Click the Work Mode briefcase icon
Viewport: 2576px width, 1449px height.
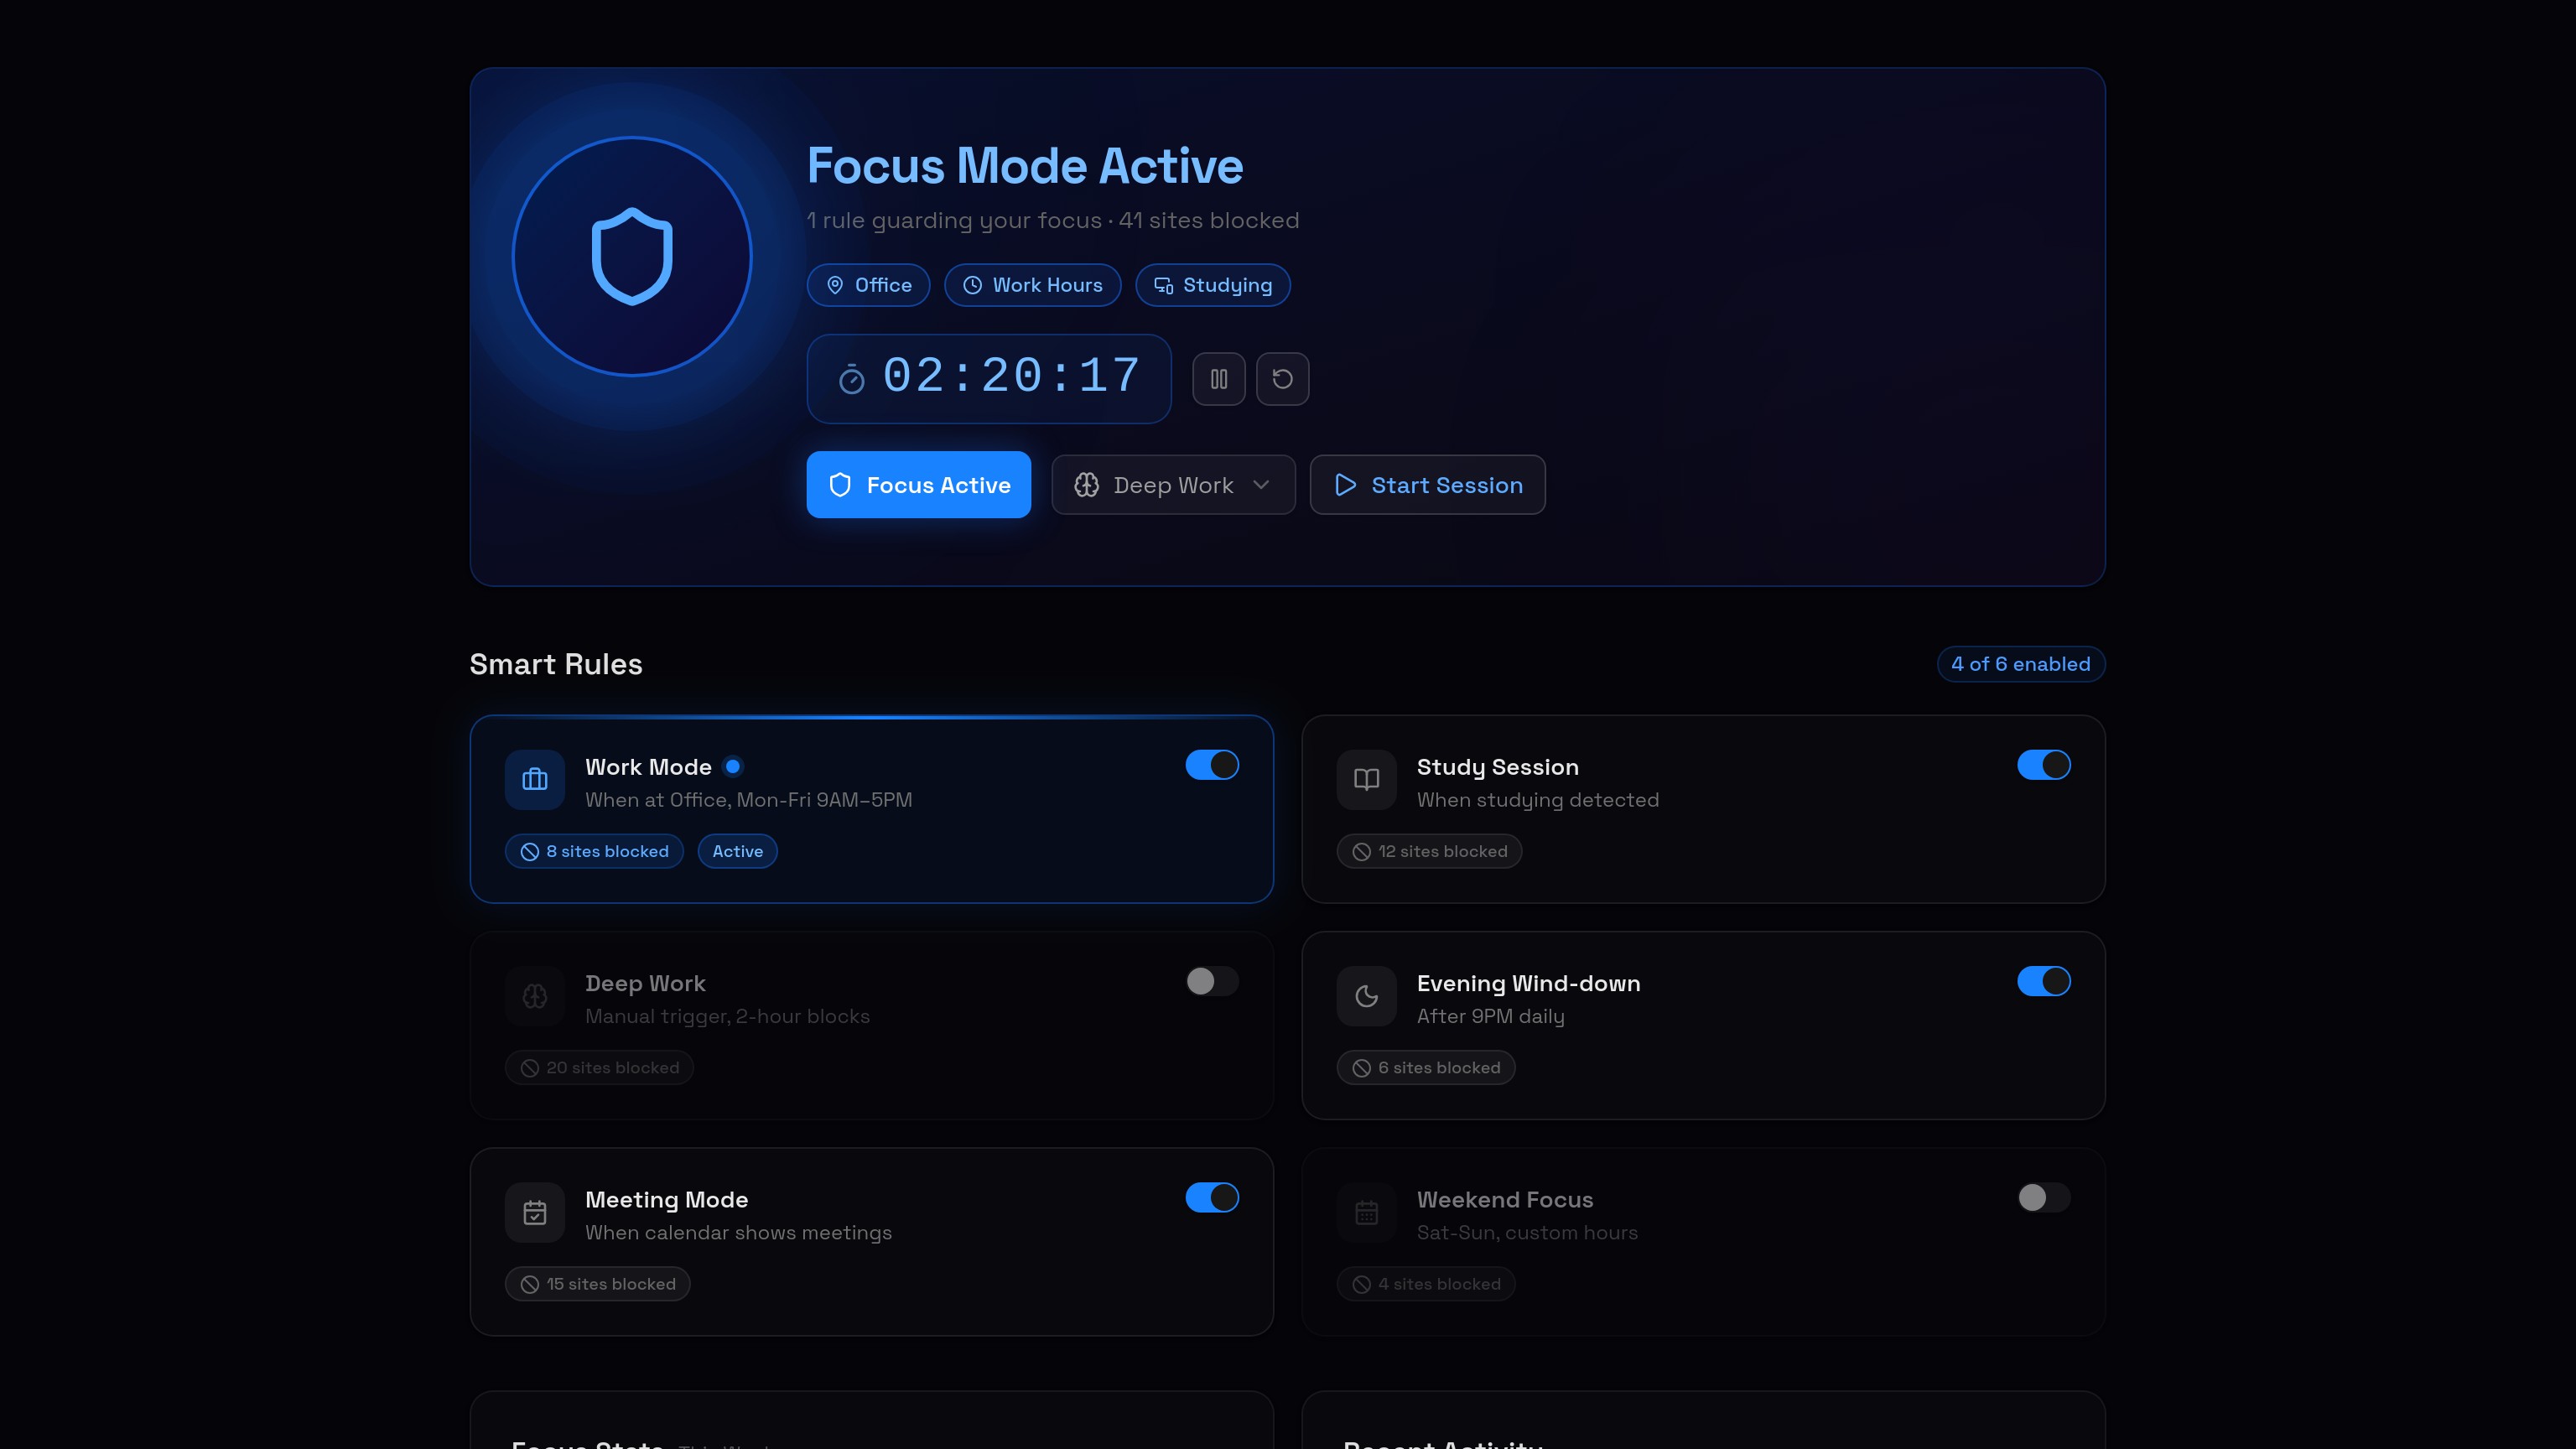(535, 779)
